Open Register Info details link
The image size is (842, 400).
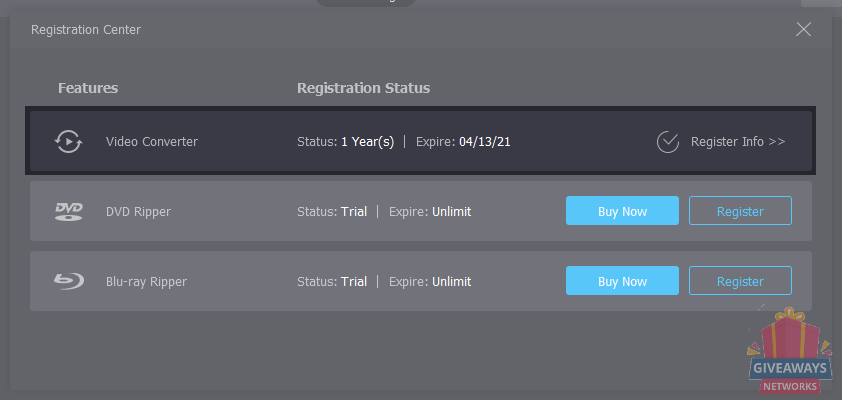click(738, 142)
